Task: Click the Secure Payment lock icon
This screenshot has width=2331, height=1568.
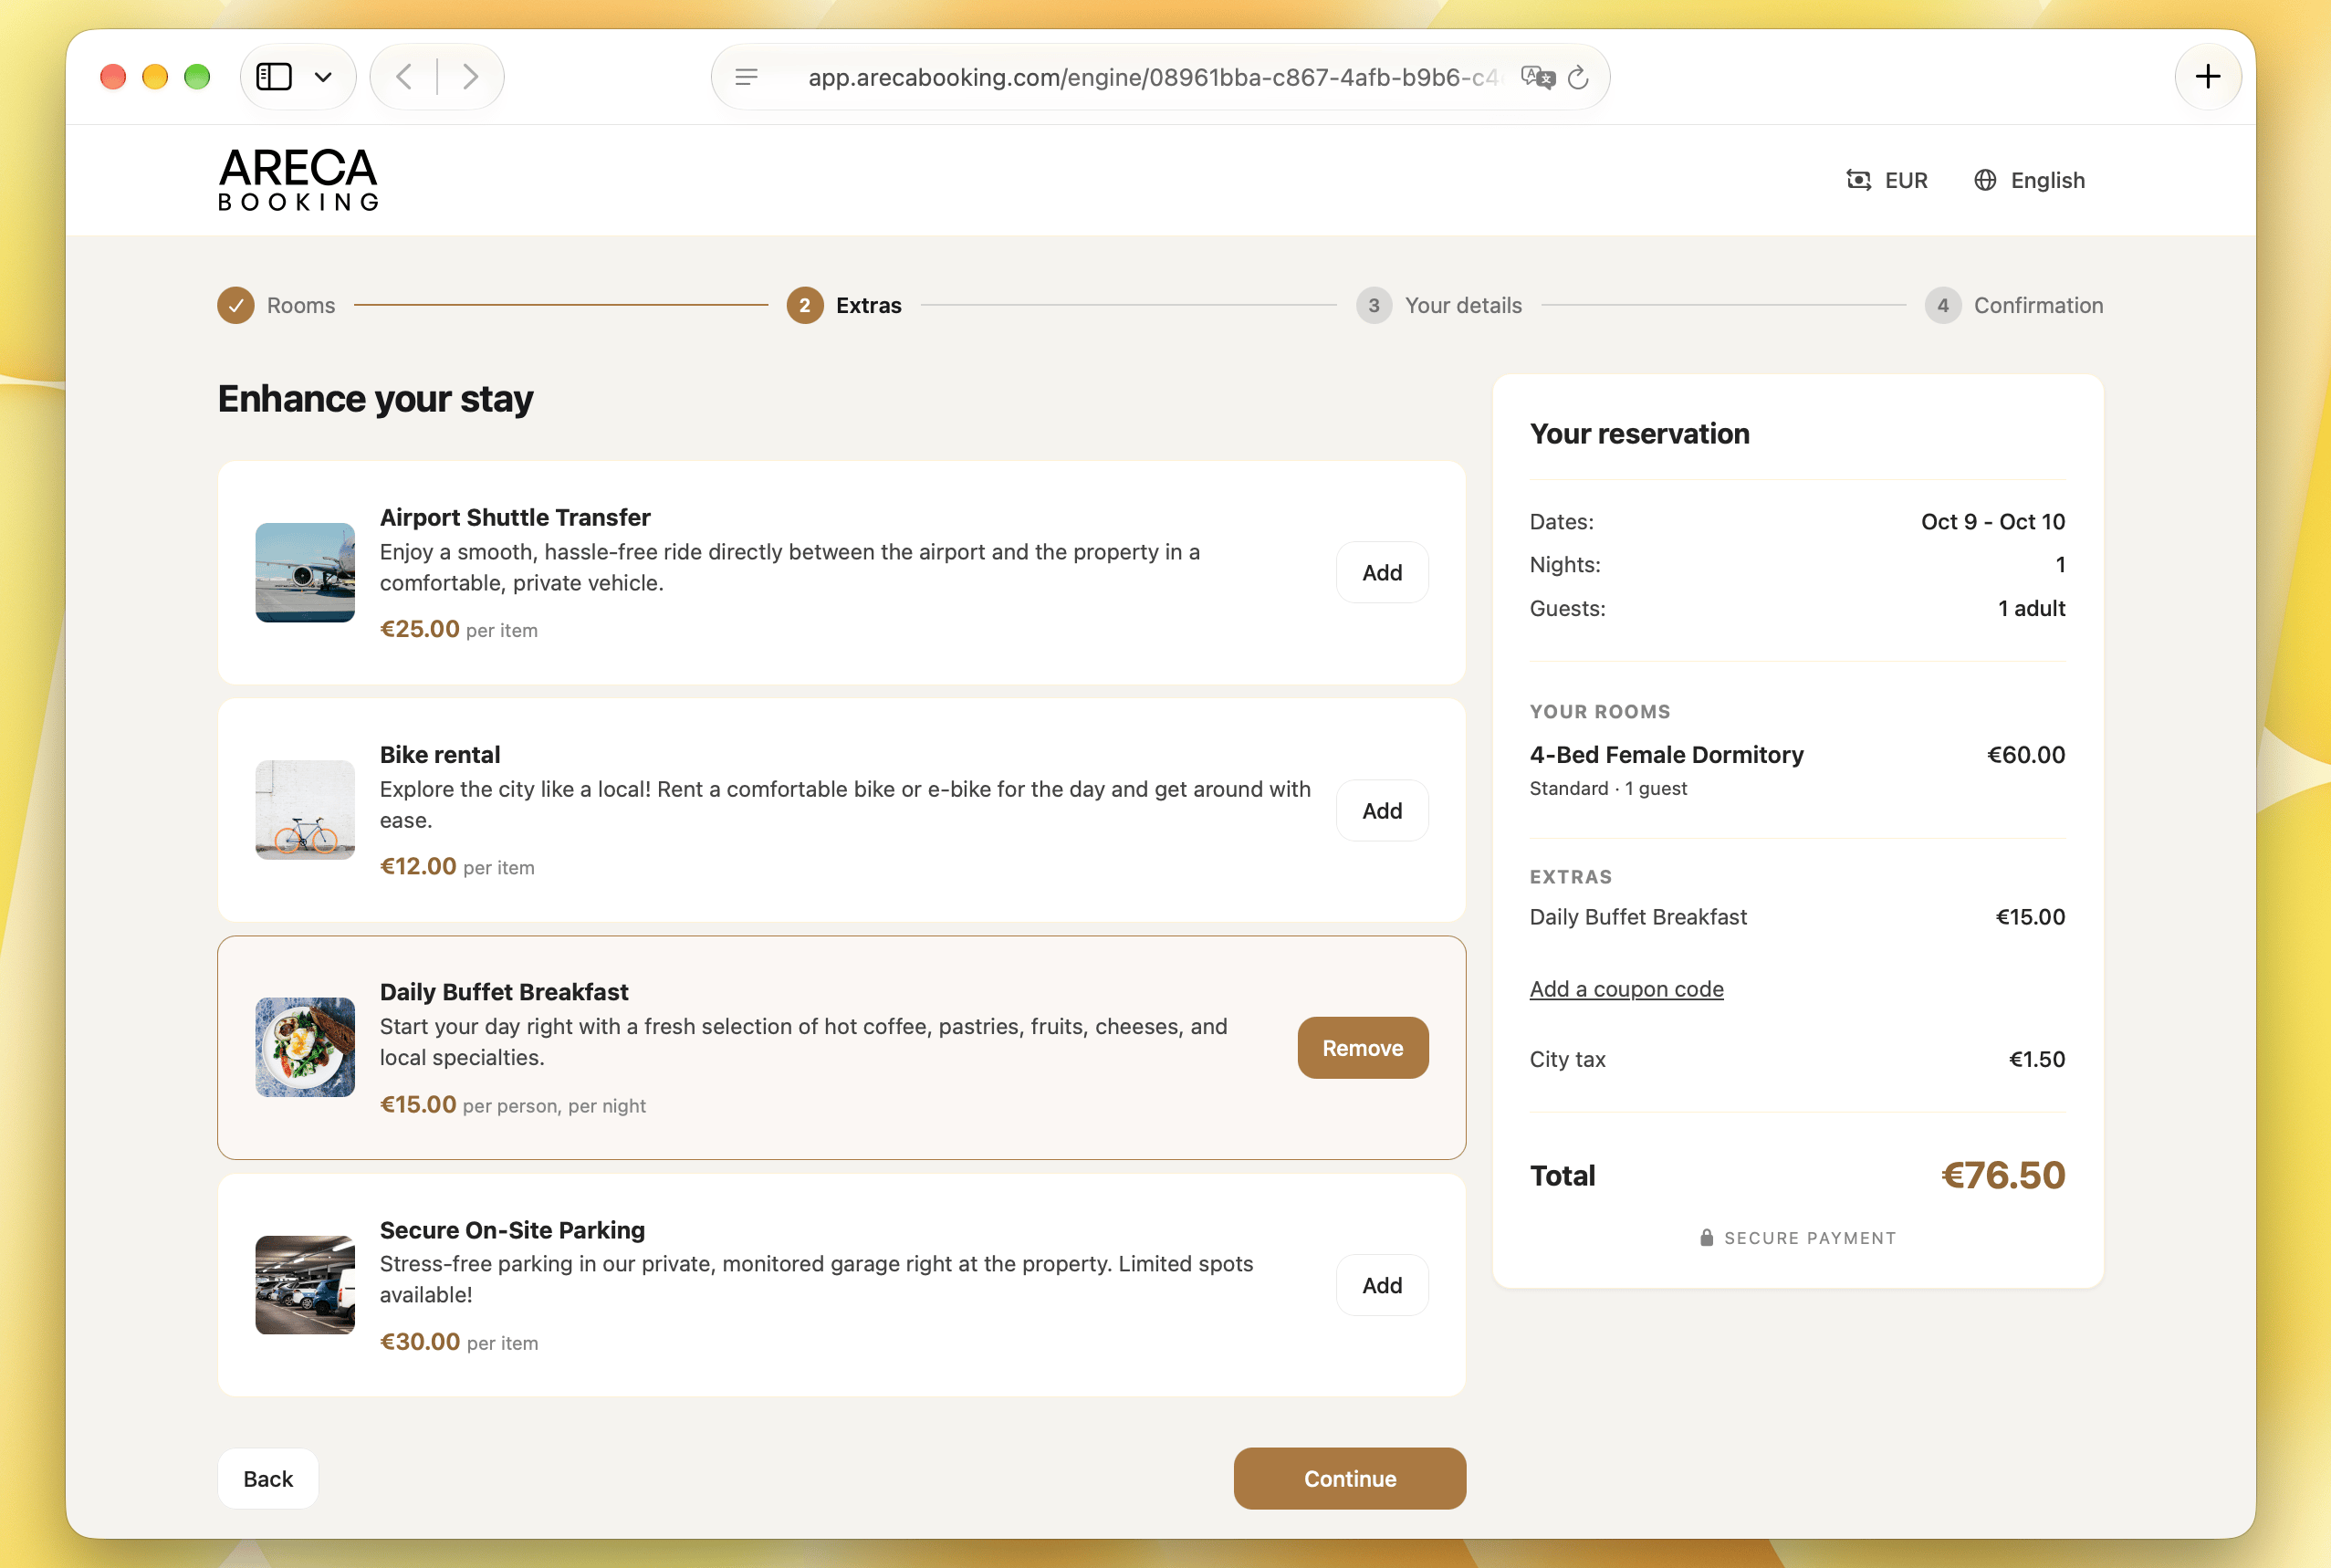Action: (x=1707, y=1238)
